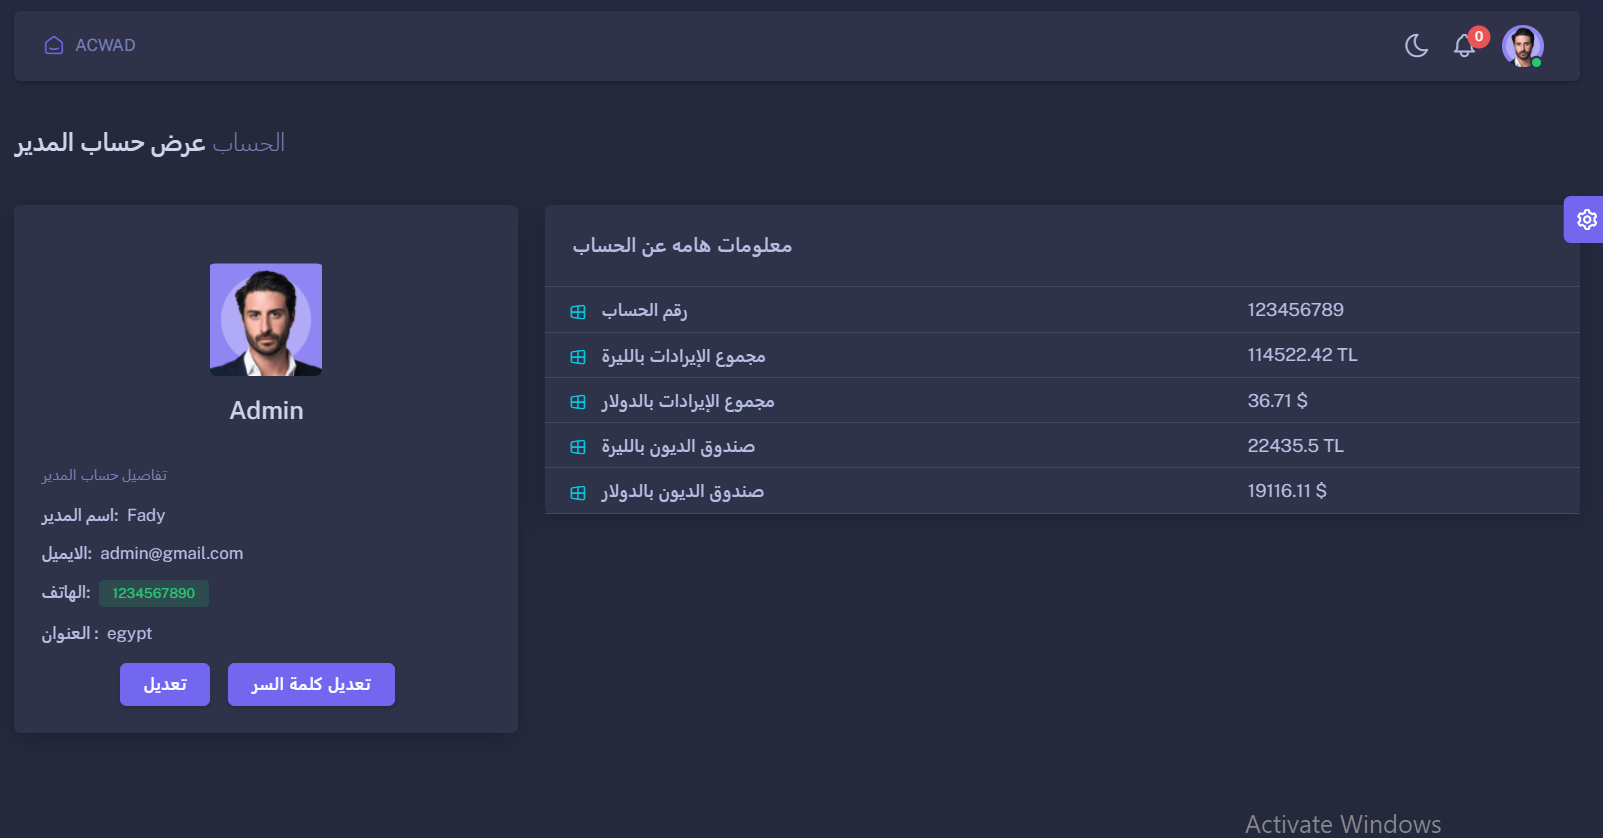Screen dimensions: 1603x838
Task: Click the grid icon beside مجموع الإيرادات بالليرة
Action: pos(578,357)
